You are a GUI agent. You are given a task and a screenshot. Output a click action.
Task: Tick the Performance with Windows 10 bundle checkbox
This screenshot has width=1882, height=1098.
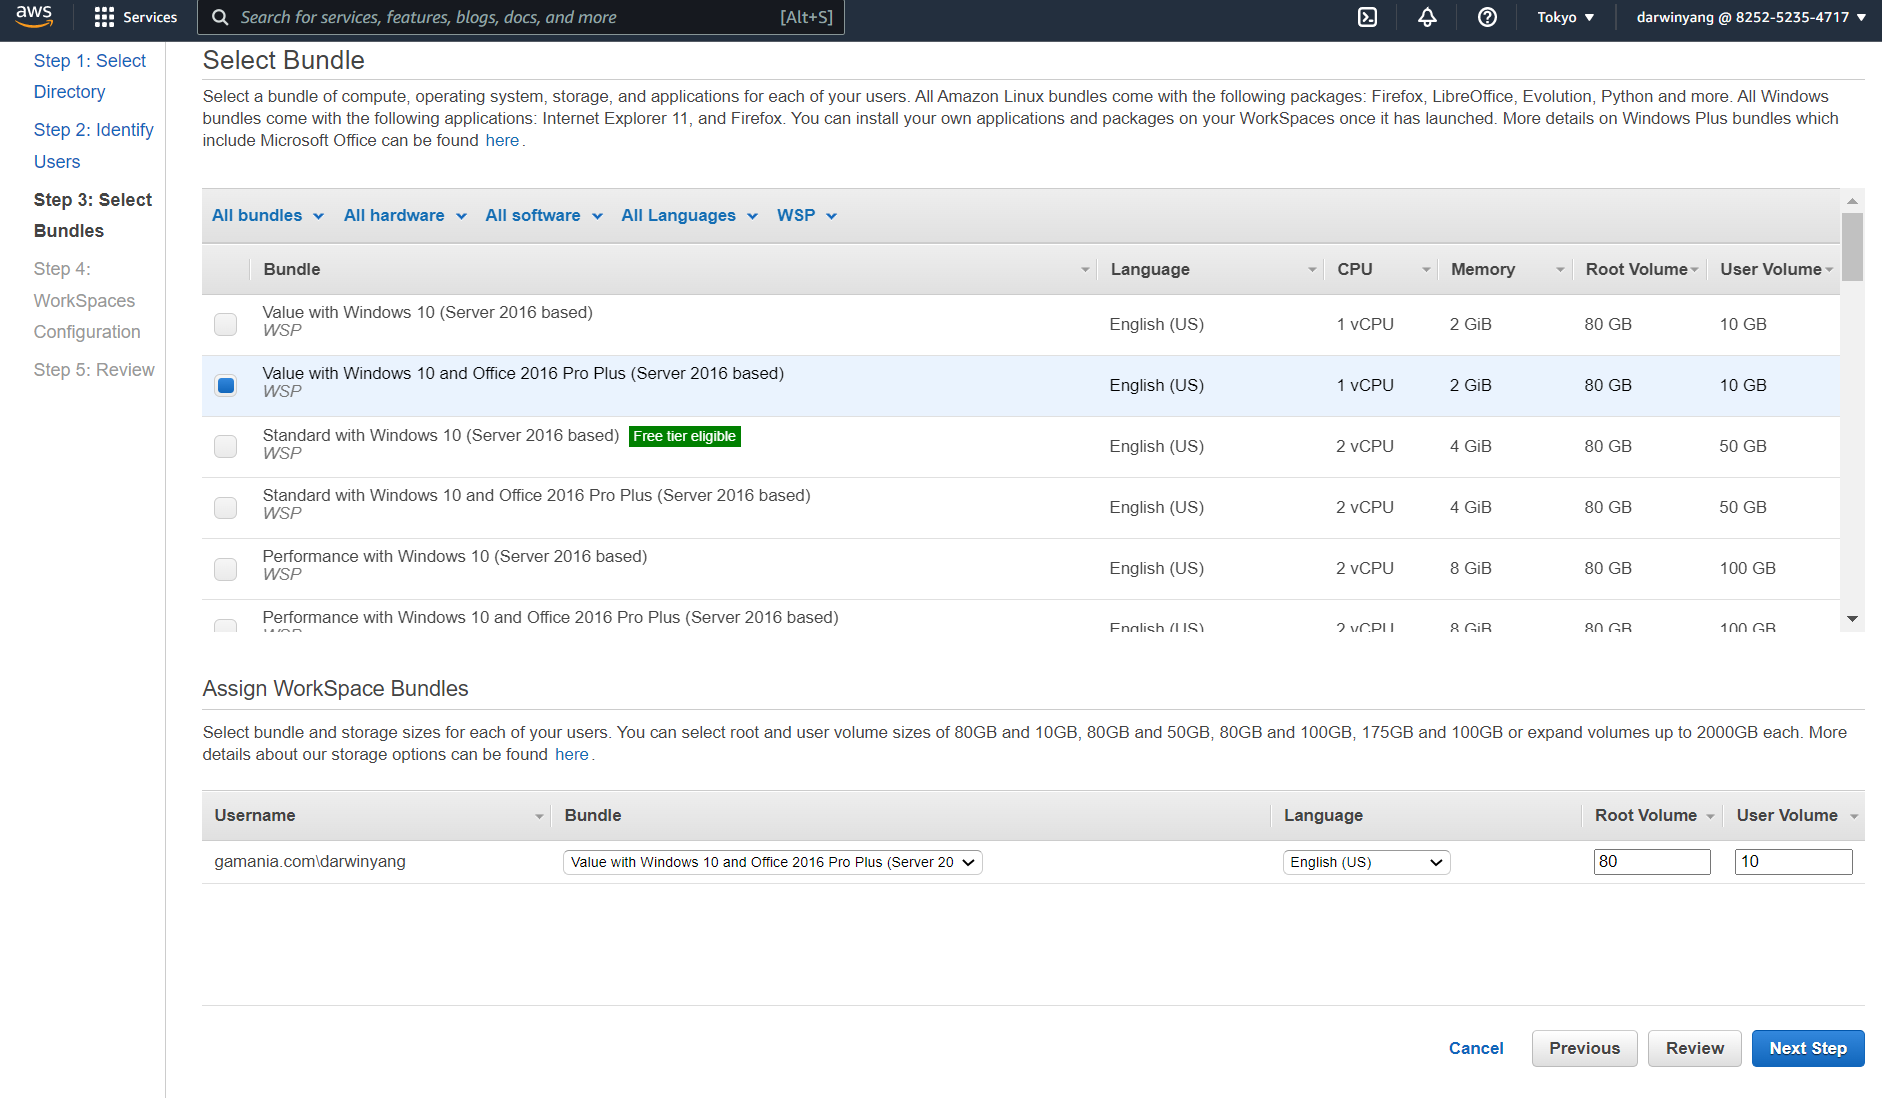(226, 569)
